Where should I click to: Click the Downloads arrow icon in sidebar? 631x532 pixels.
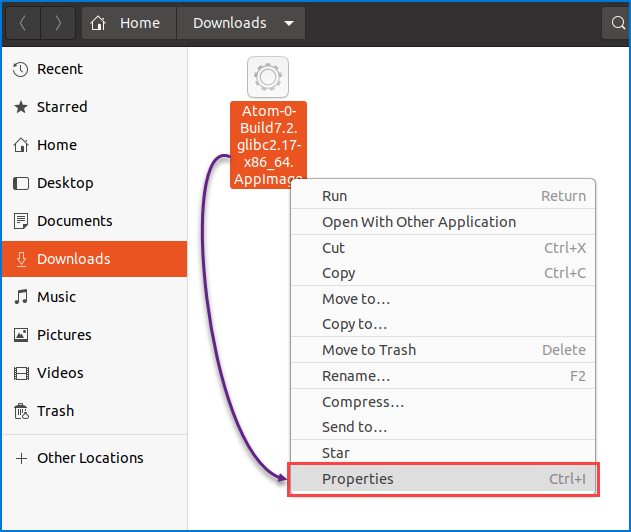click(x=21, y=259)
